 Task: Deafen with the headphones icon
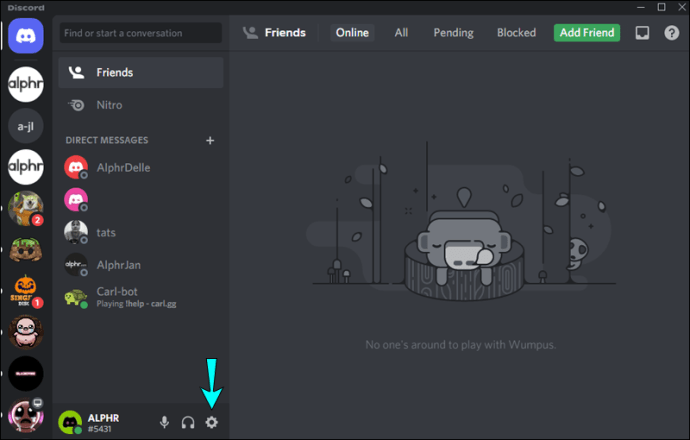tap(188, 422)
